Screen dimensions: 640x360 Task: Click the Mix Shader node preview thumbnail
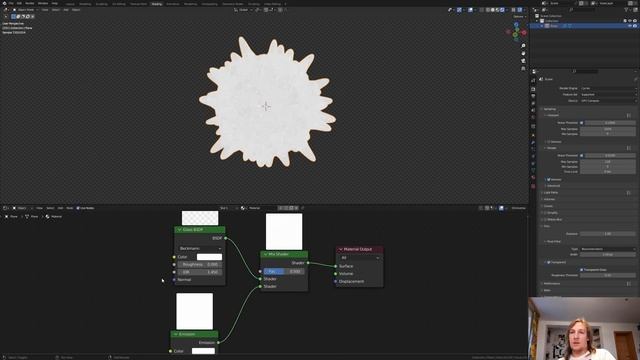click(x=284, y=231)
